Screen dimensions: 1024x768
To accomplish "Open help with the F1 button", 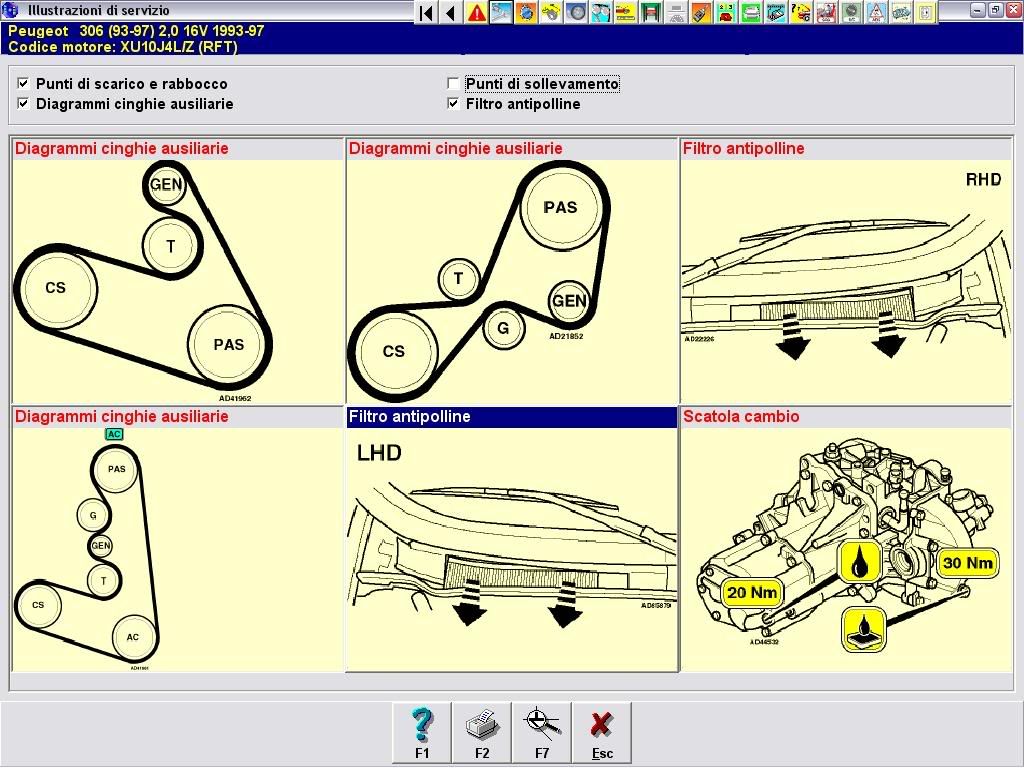I will pyautogui.click(x=422, y=733).
